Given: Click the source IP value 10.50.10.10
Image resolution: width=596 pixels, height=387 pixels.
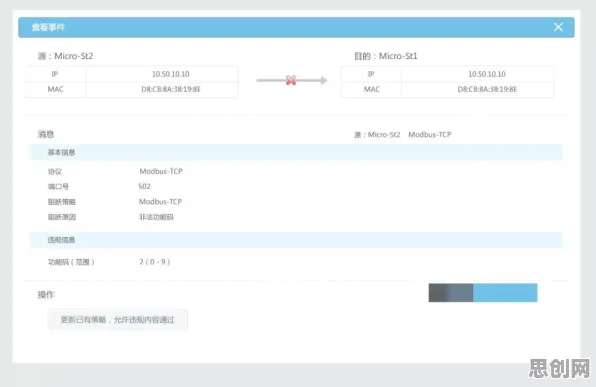Looking at the screenshot, I should click(x=171, y=74).
